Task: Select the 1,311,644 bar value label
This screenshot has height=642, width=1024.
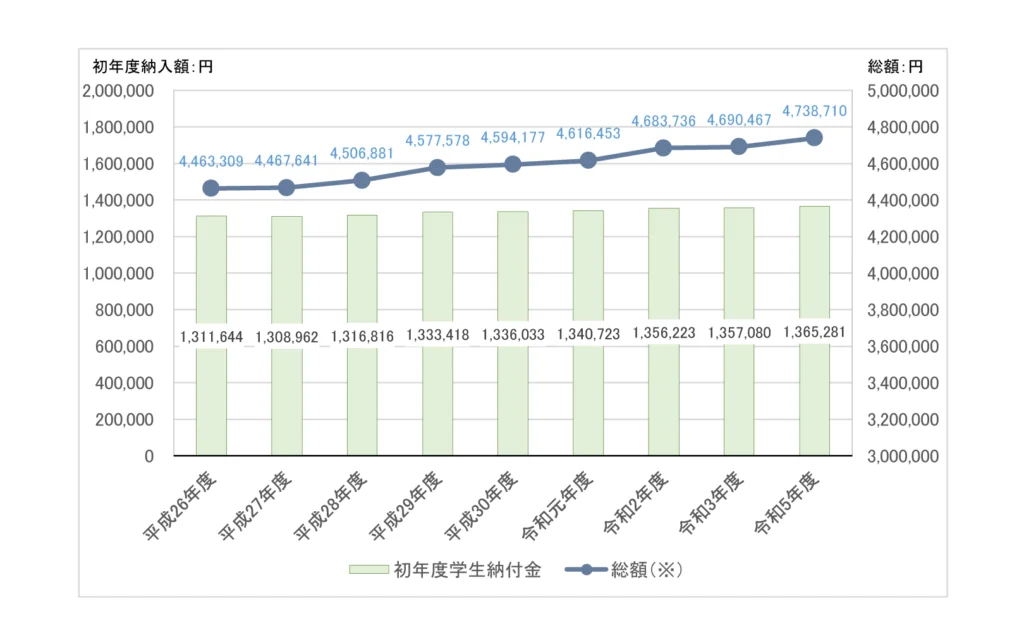Action: tap(211, 336)
